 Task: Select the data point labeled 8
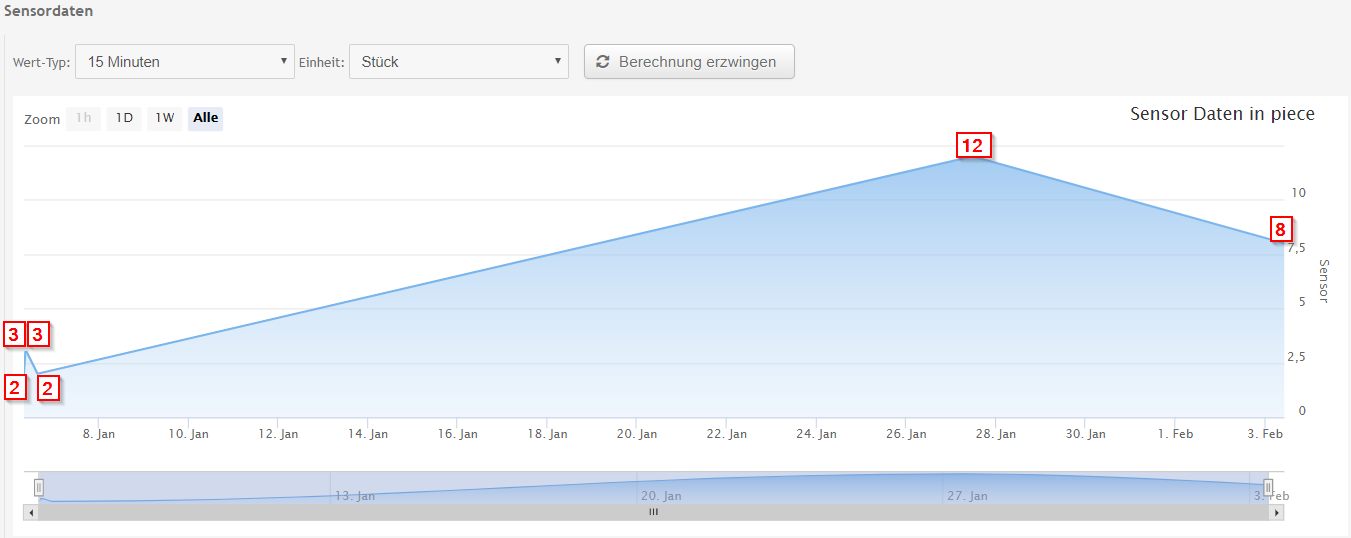coord(1281,229)
